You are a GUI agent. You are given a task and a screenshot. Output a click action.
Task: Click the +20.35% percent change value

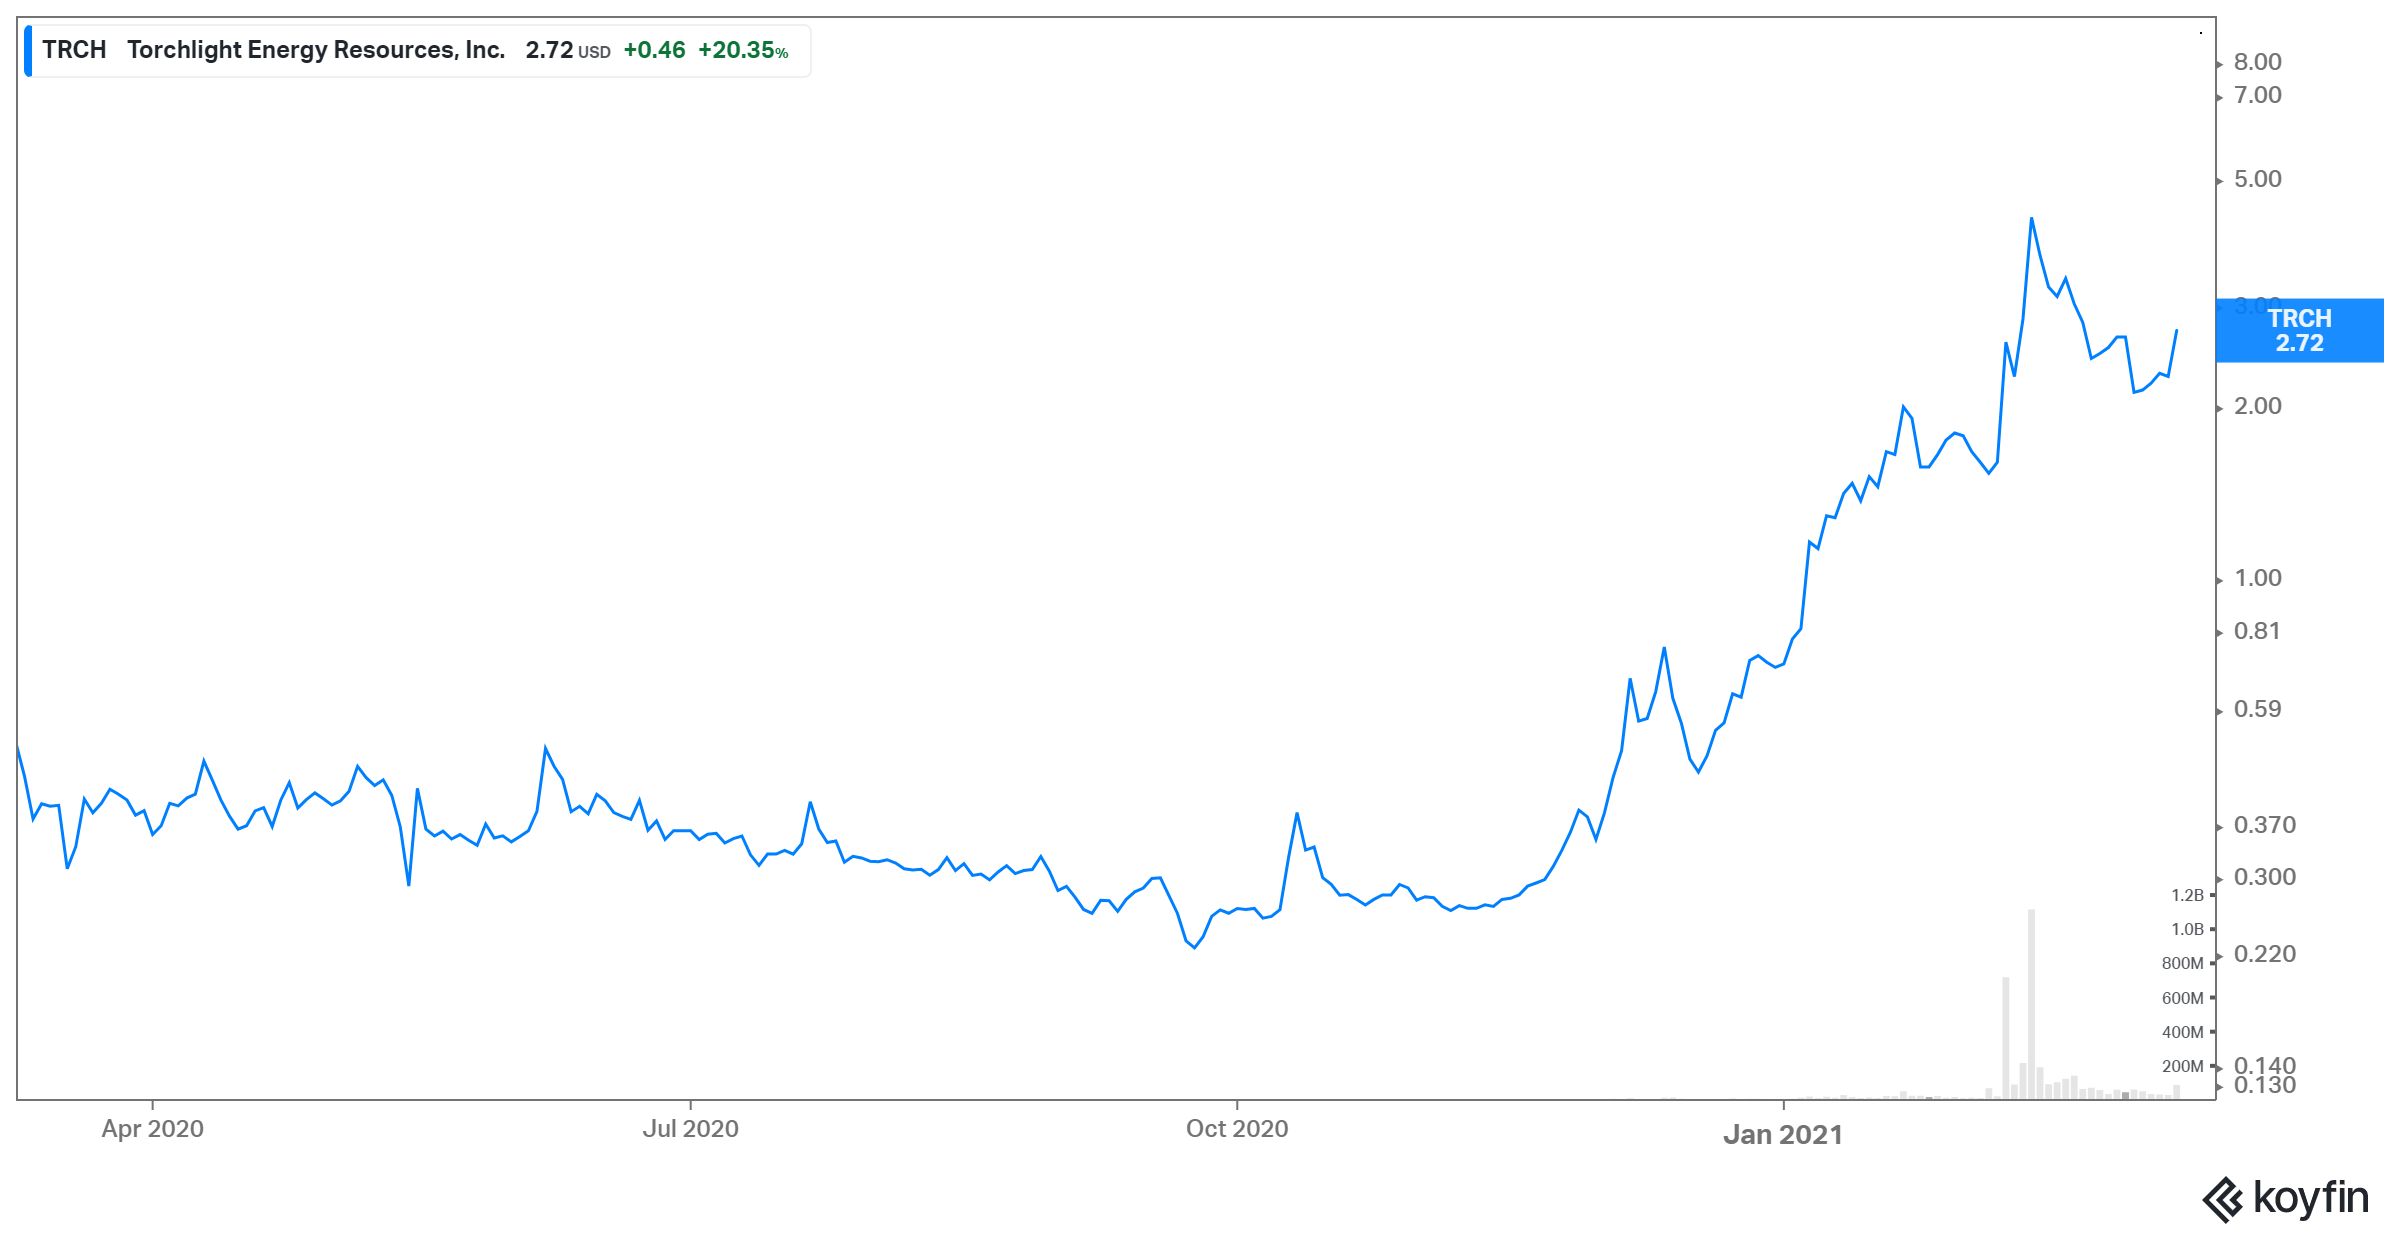tap(743, 50)
